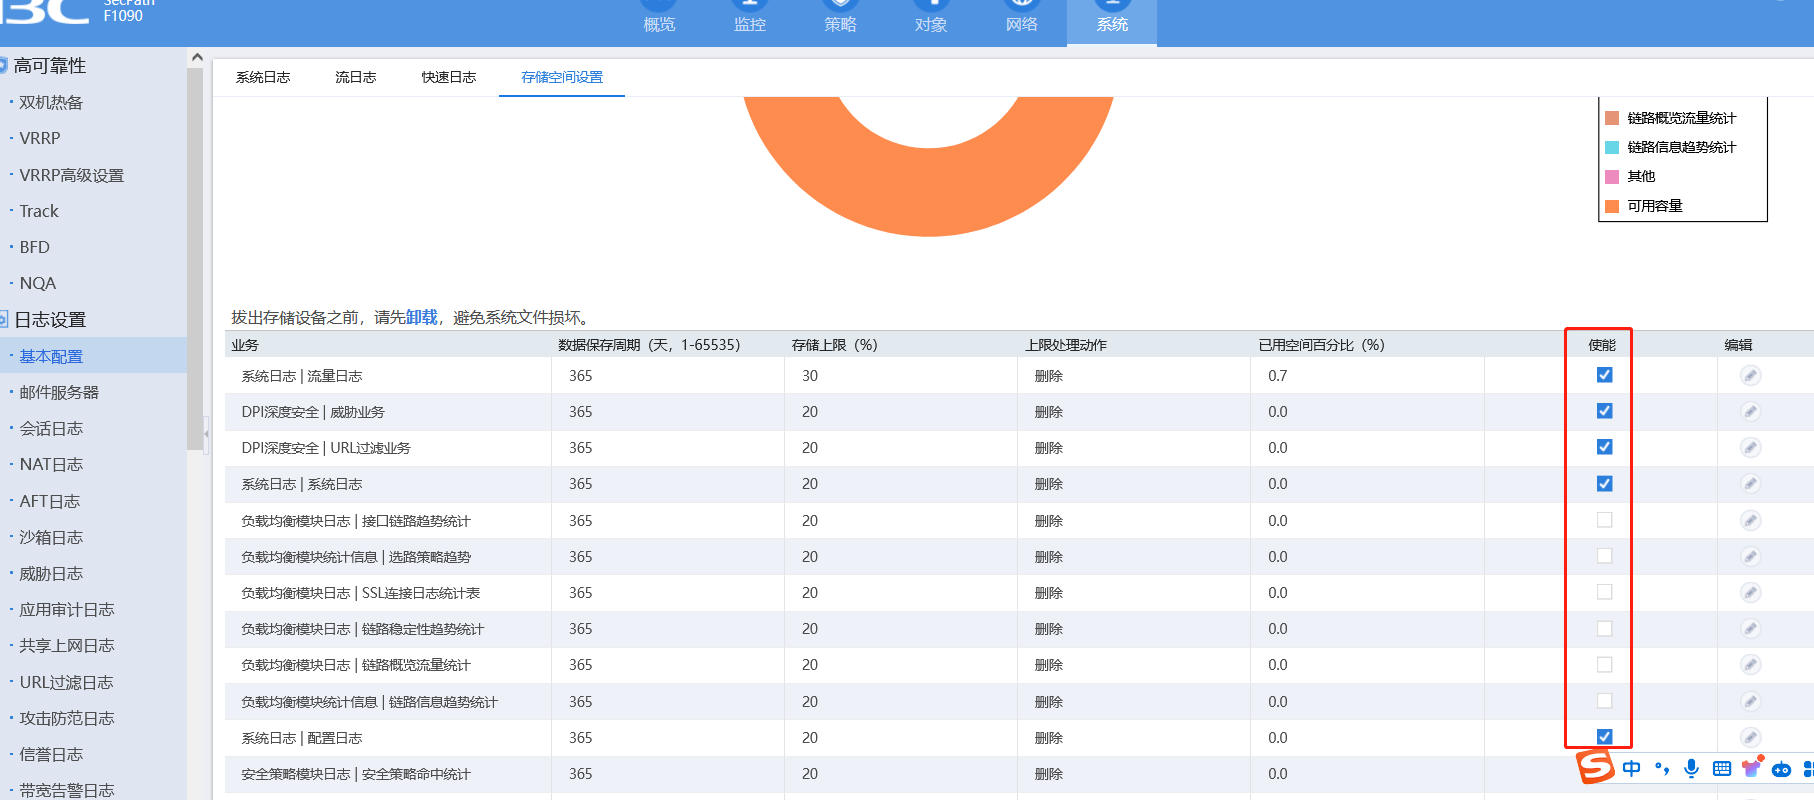
Task: Open the IME soft keyboard icon
Action: coord(1722,768)
